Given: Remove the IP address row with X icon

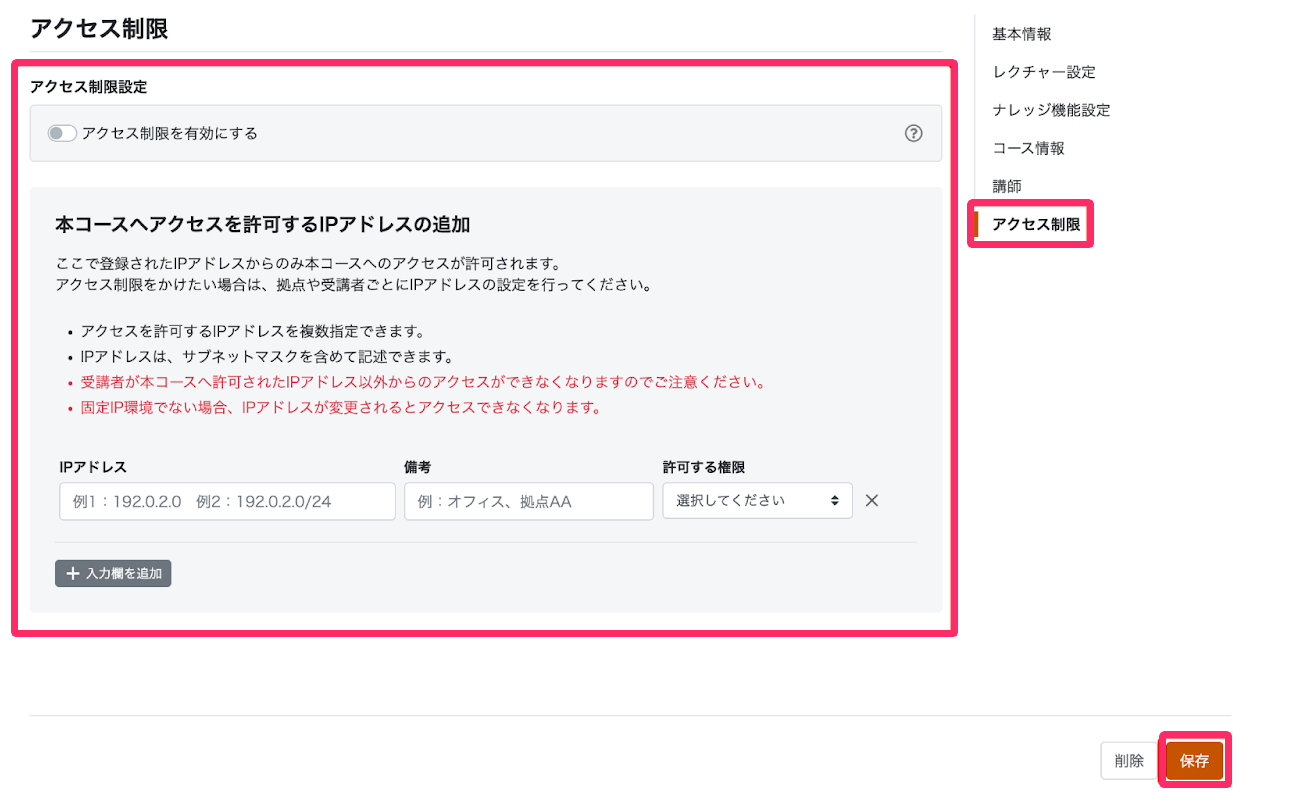Looking at the screenshot, I should click(871, 501).
